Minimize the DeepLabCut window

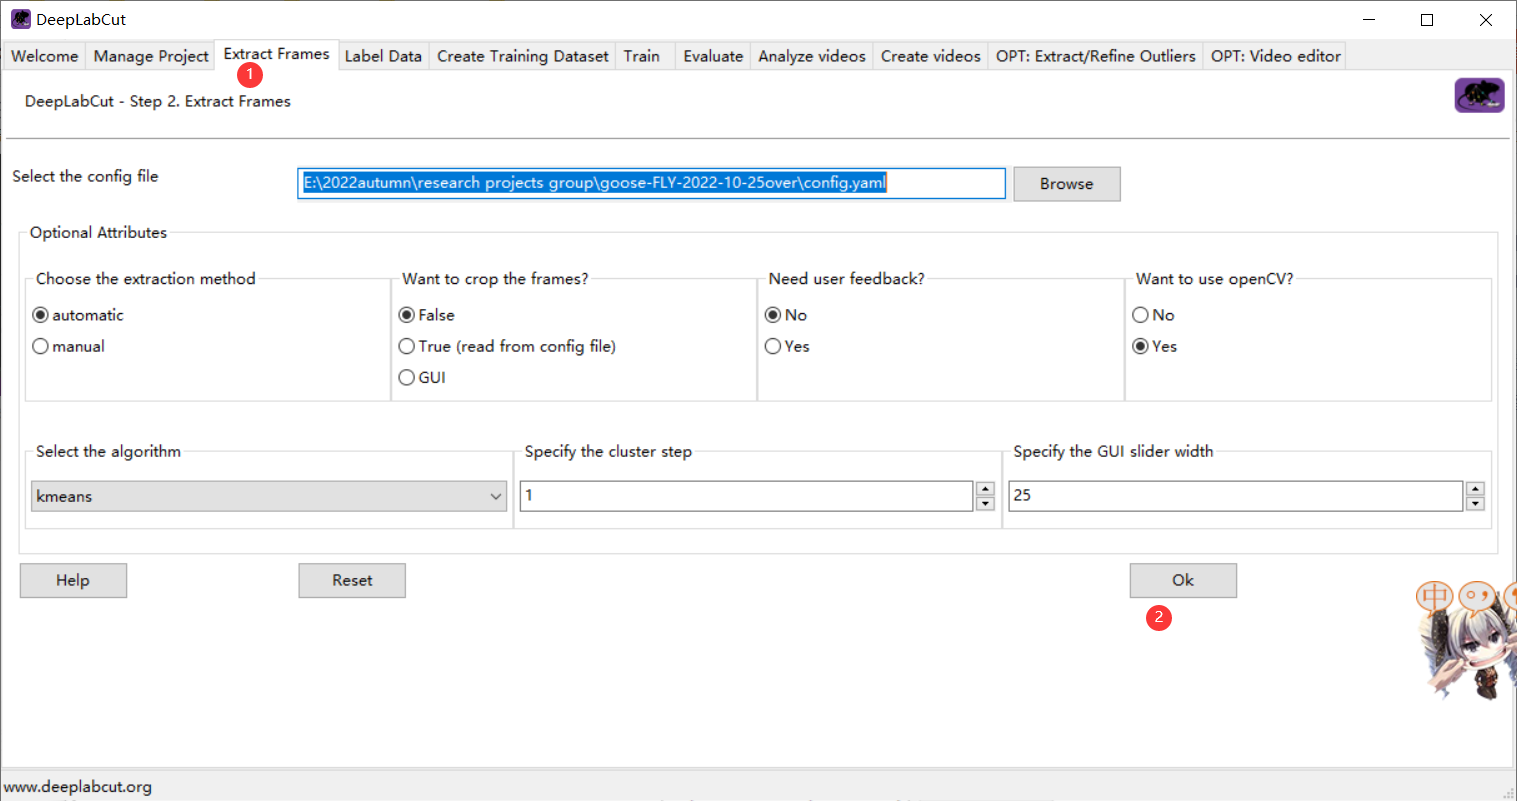1368,20
